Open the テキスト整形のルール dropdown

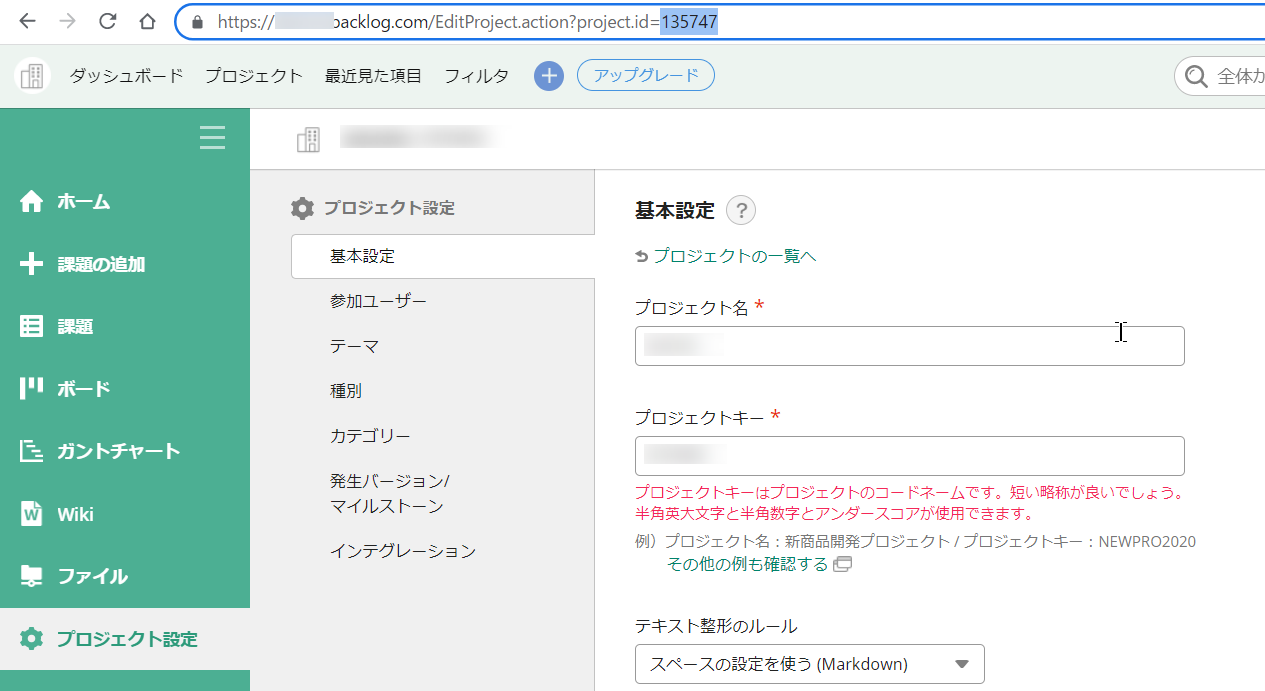pos(810,664)
